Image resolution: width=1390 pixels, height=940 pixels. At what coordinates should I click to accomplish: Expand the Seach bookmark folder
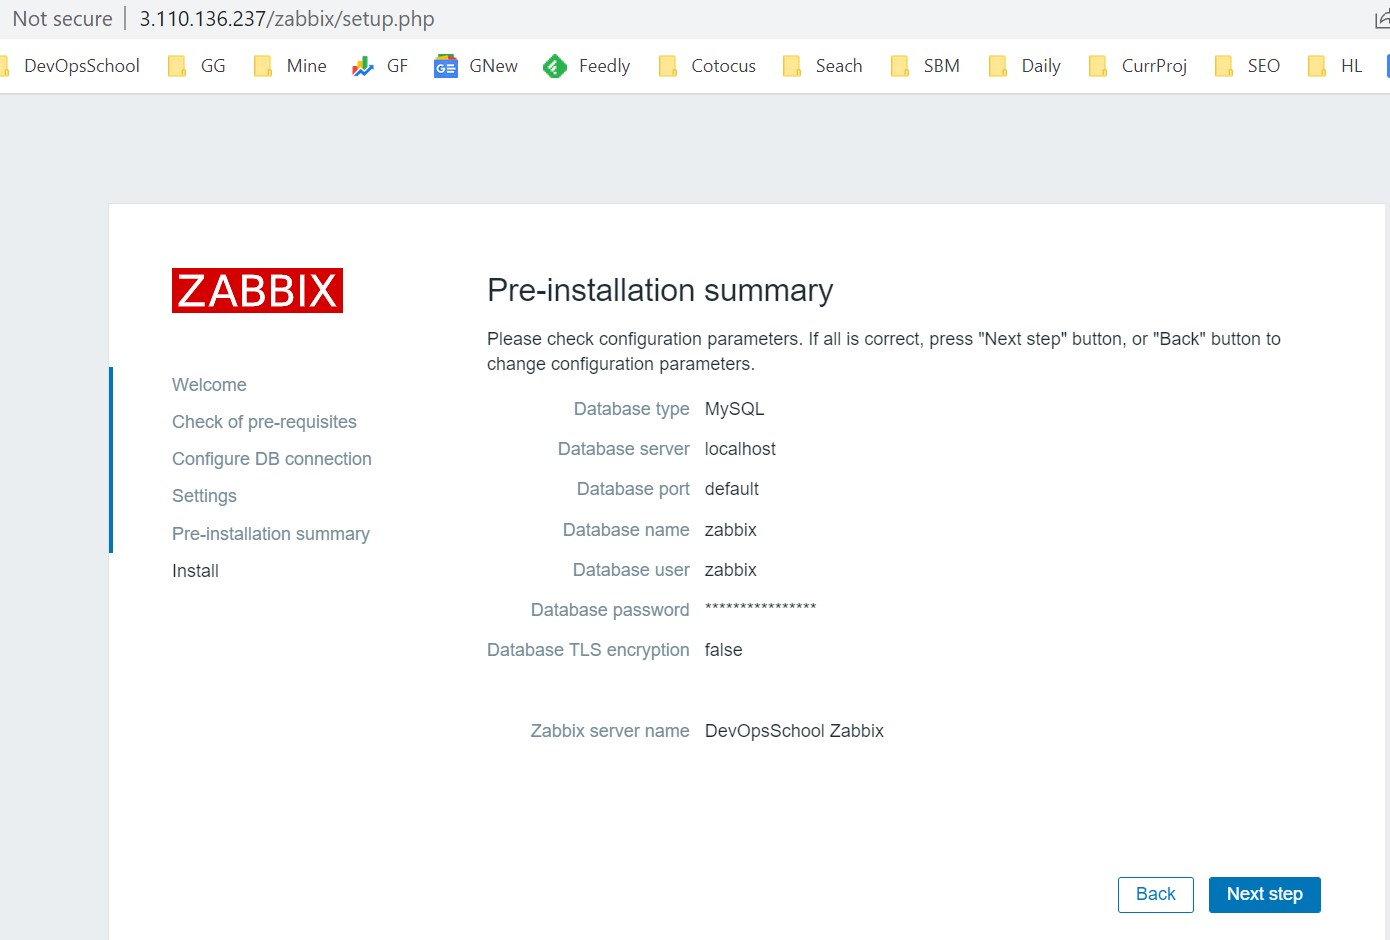[x=823, y=66]
